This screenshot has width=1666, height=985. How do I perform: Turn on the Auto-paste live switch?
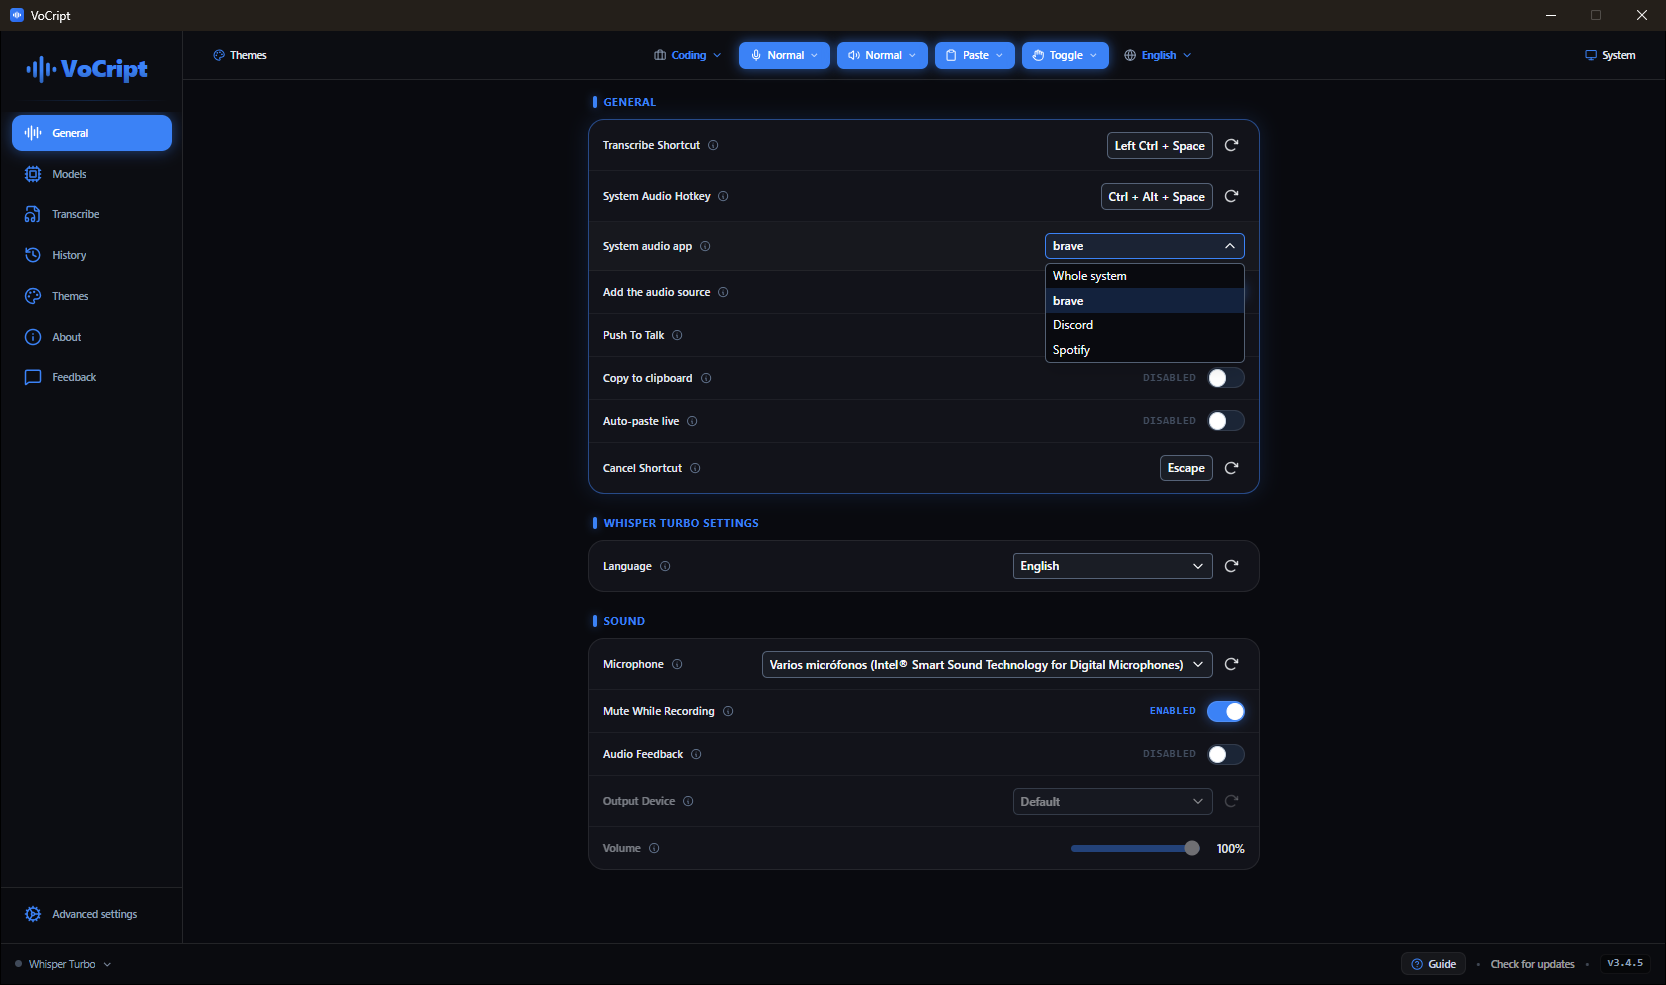point(1226,421)
